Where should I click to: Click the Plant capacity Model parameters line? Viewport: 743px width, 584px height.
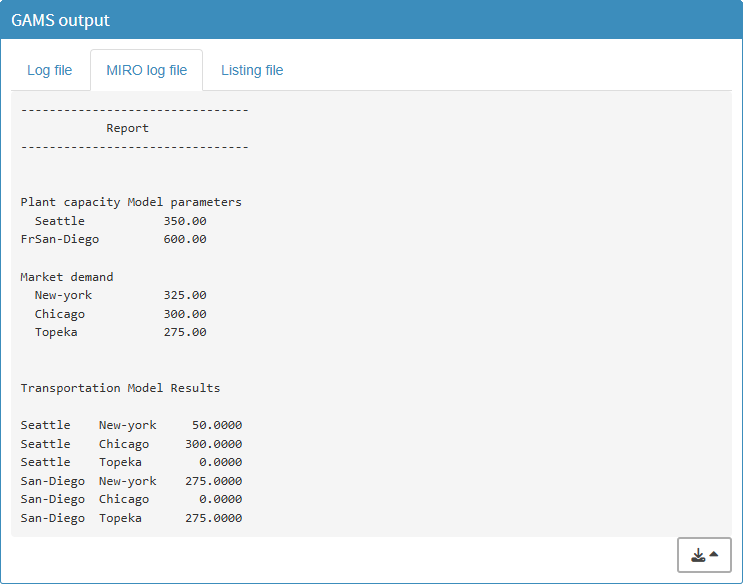click(131, 202)
